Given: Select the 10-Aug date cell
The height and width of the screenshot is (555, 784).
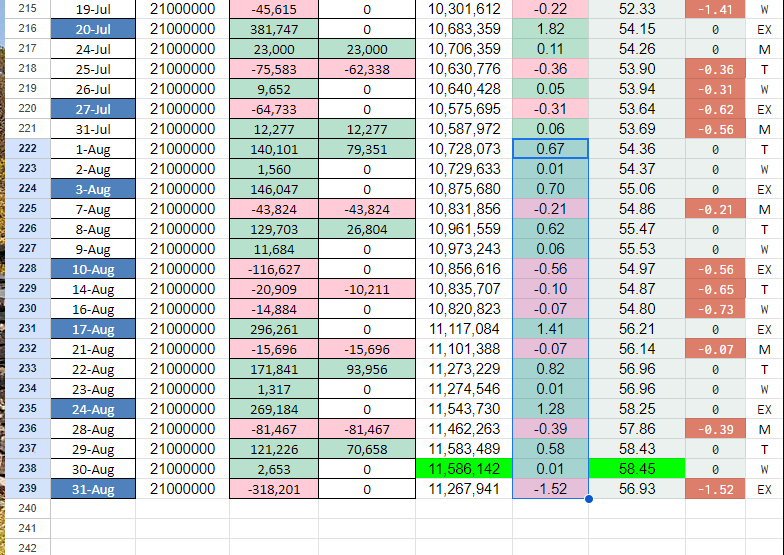Looking at the screenshot, I should (93, 269).
